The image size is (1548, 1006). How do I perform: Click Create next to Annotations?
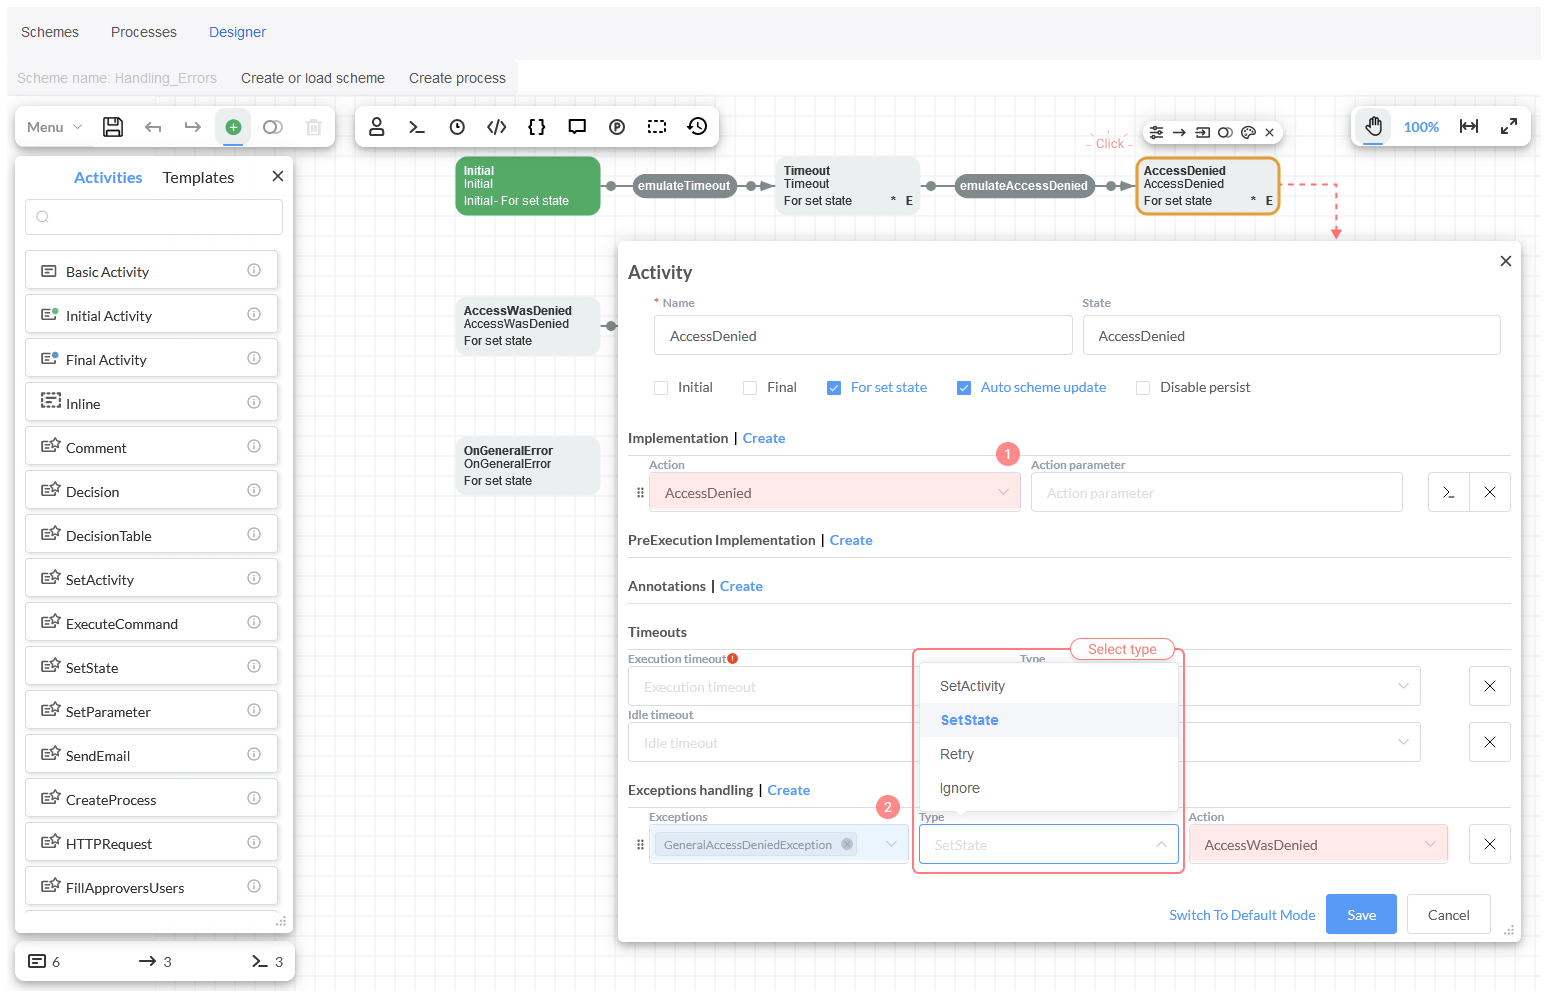click(741, 586)
